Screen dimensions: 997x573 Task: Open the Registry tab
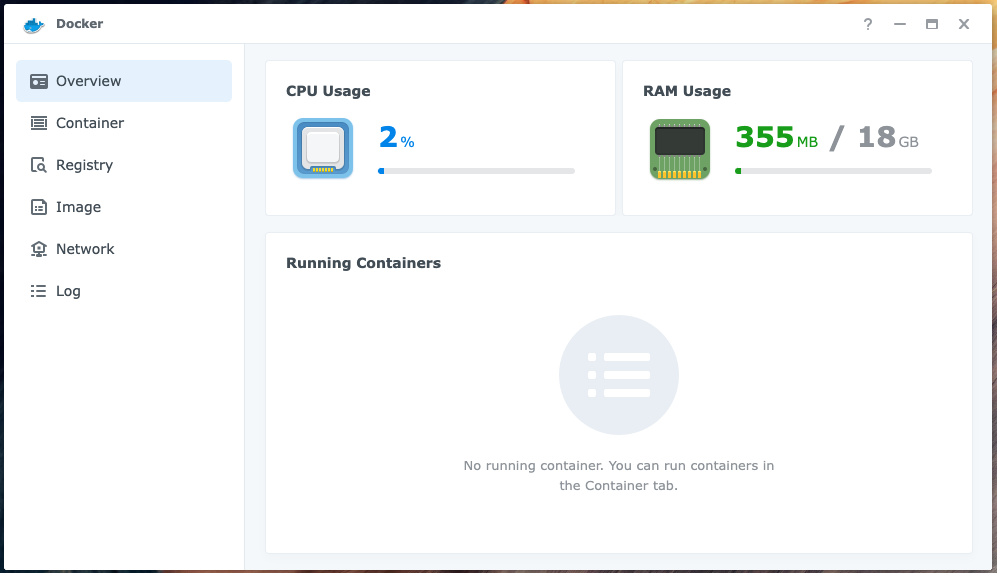(84, 165)
